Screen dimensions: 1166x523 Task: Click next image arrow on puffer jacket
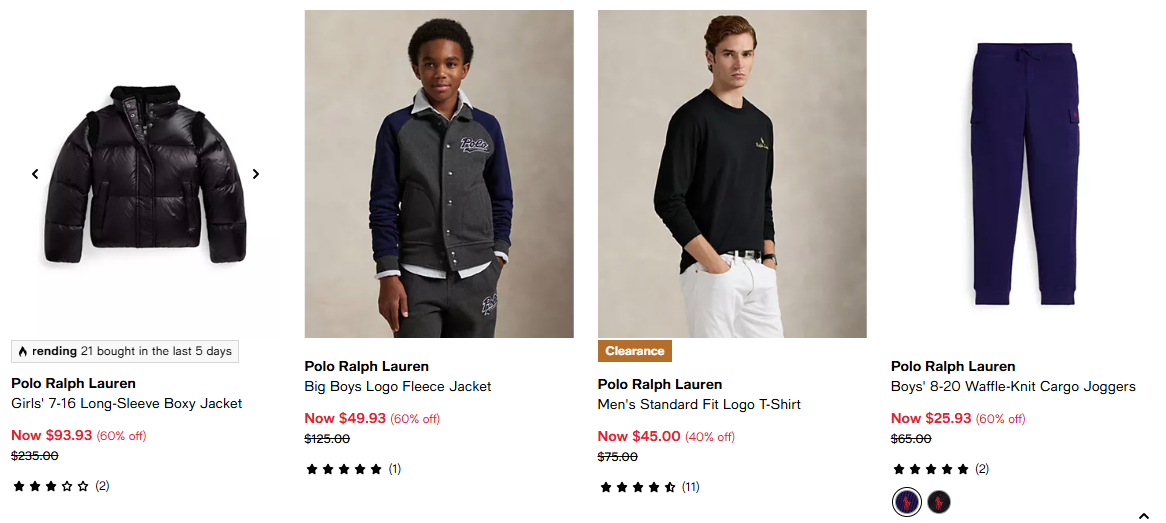tap(256, 174)
